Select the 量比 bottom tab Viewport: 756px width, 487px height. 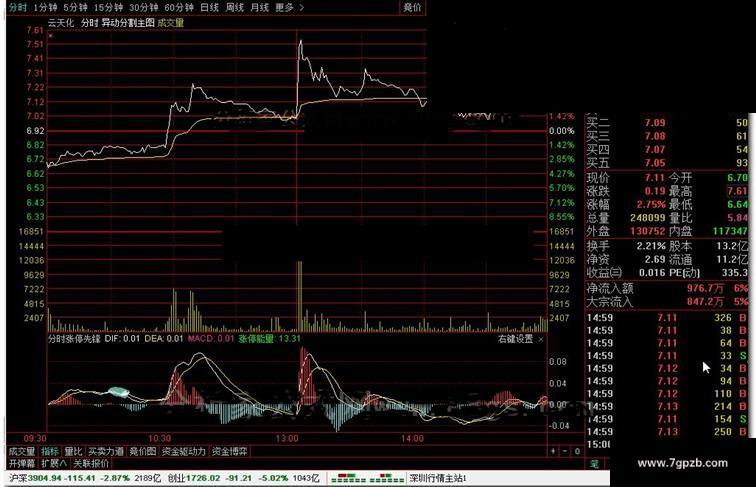click(x=73, y=451)
